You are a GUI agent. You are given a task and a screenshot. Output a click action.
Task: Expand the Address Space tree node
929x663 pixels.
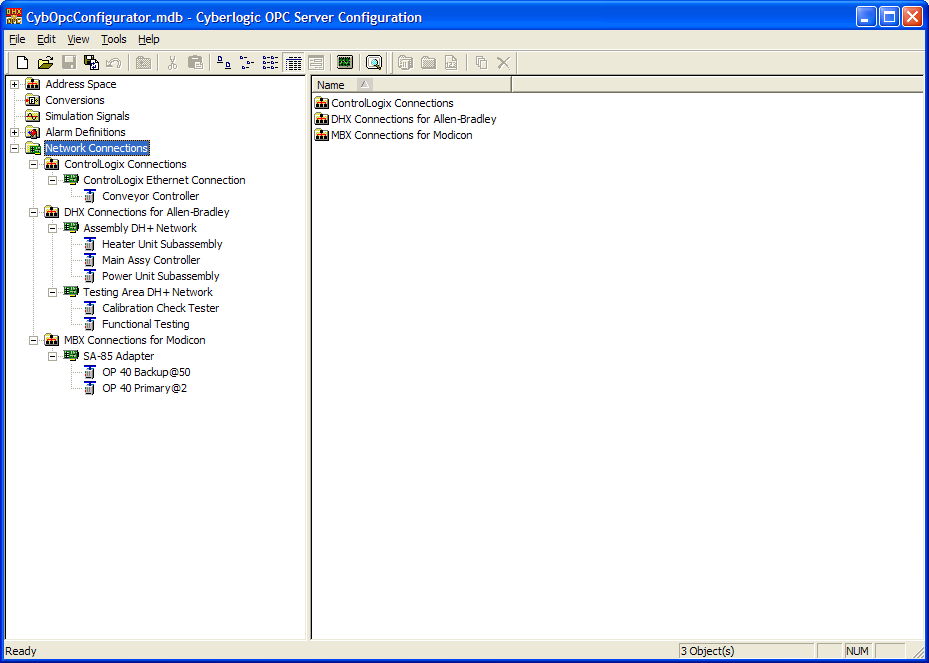click(x=14, y=84)
